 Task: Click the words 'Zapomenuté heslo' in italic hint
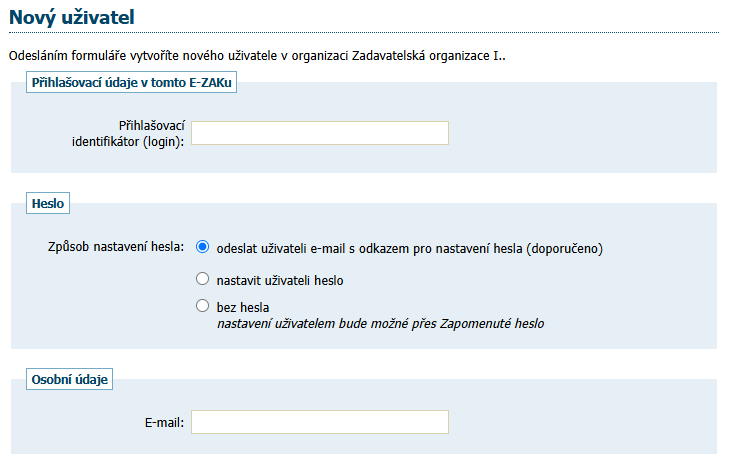tap(495, 323)
